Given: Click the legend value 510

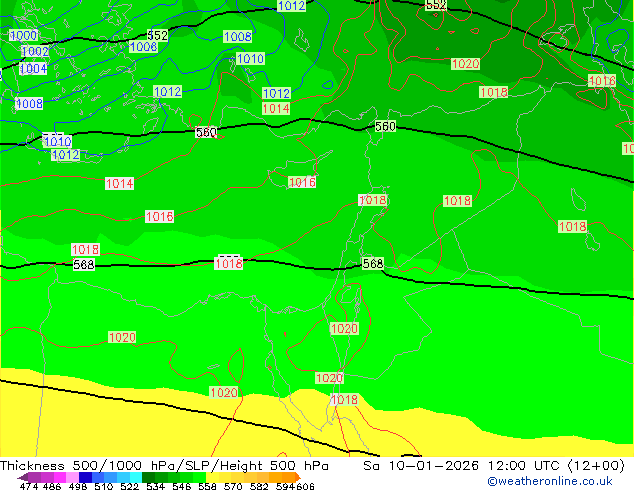Looking at the screenshot, I should (x=104, y=486).
